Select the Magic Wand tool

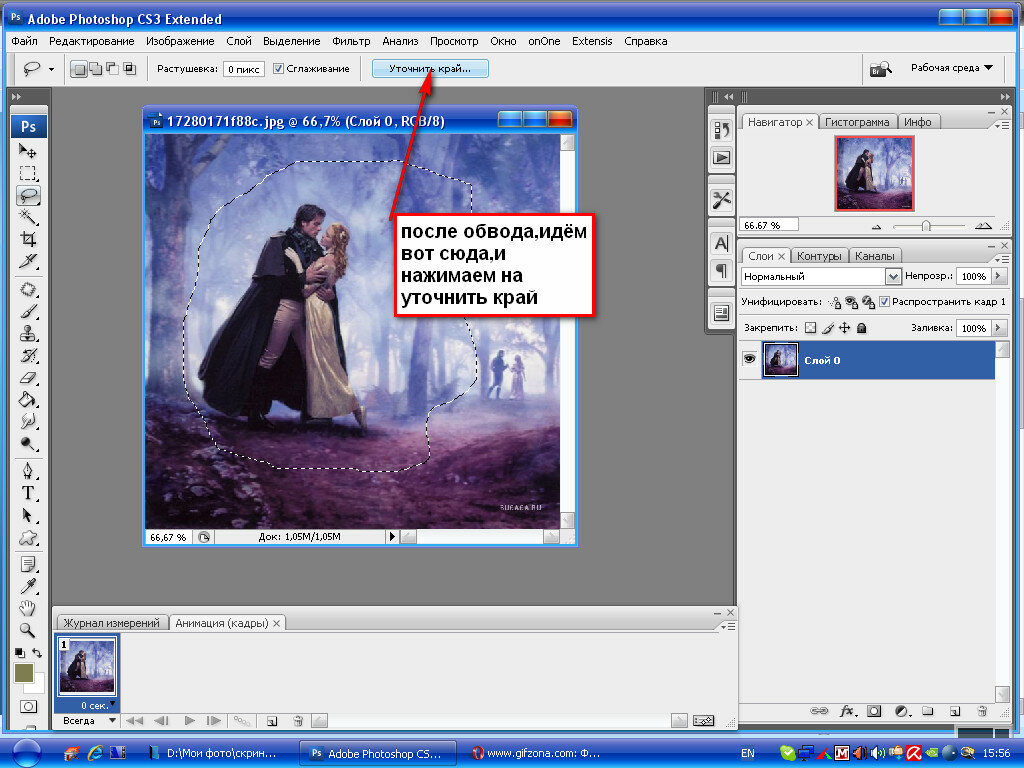pos(29,217)
